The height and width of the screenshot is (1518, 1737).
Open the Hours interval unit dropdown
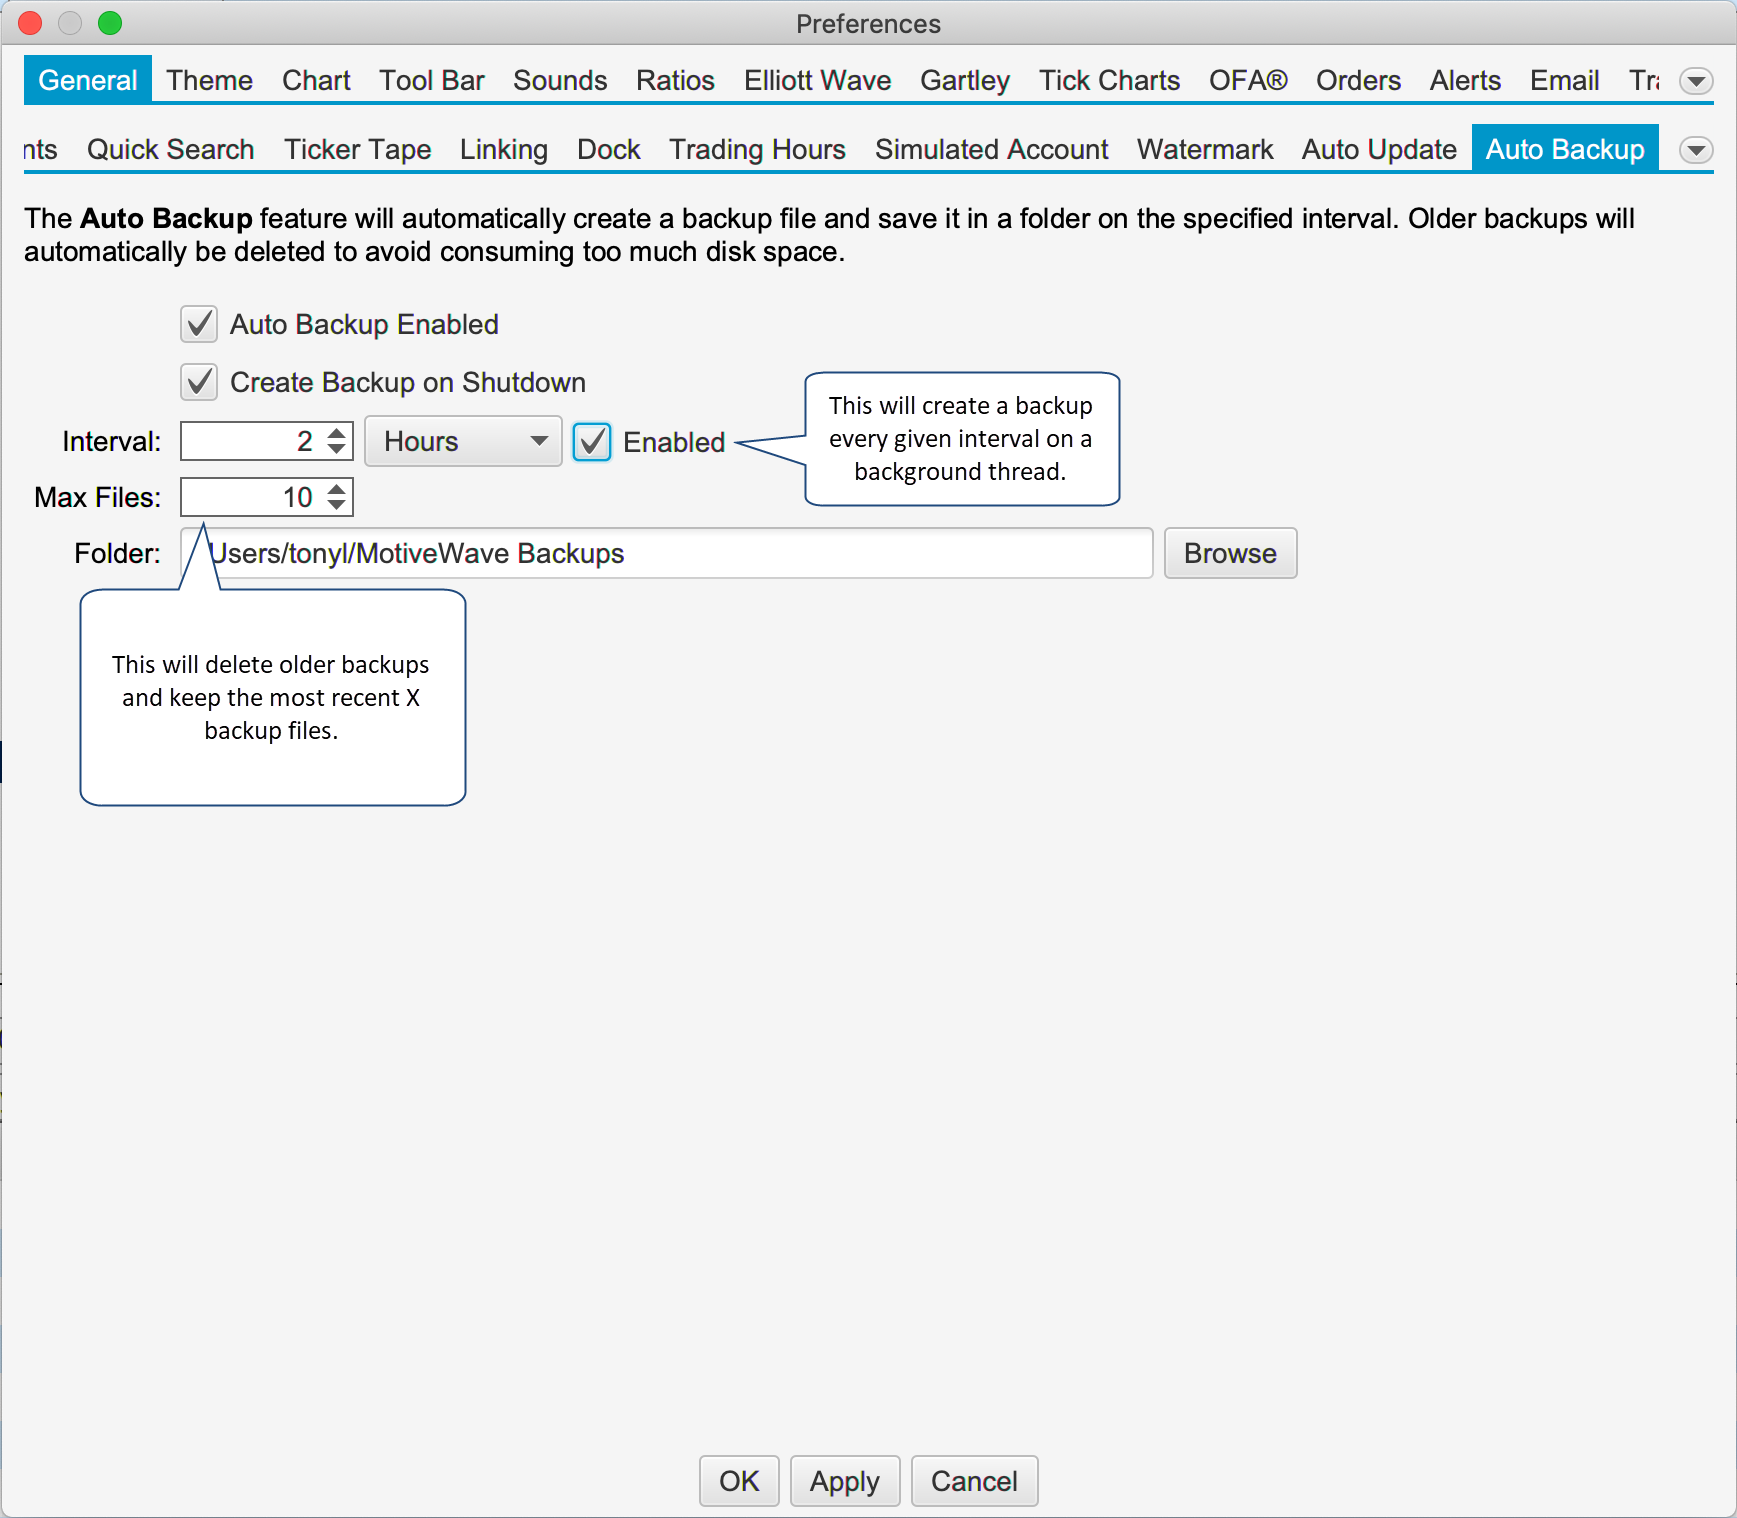tap(463, 442)
